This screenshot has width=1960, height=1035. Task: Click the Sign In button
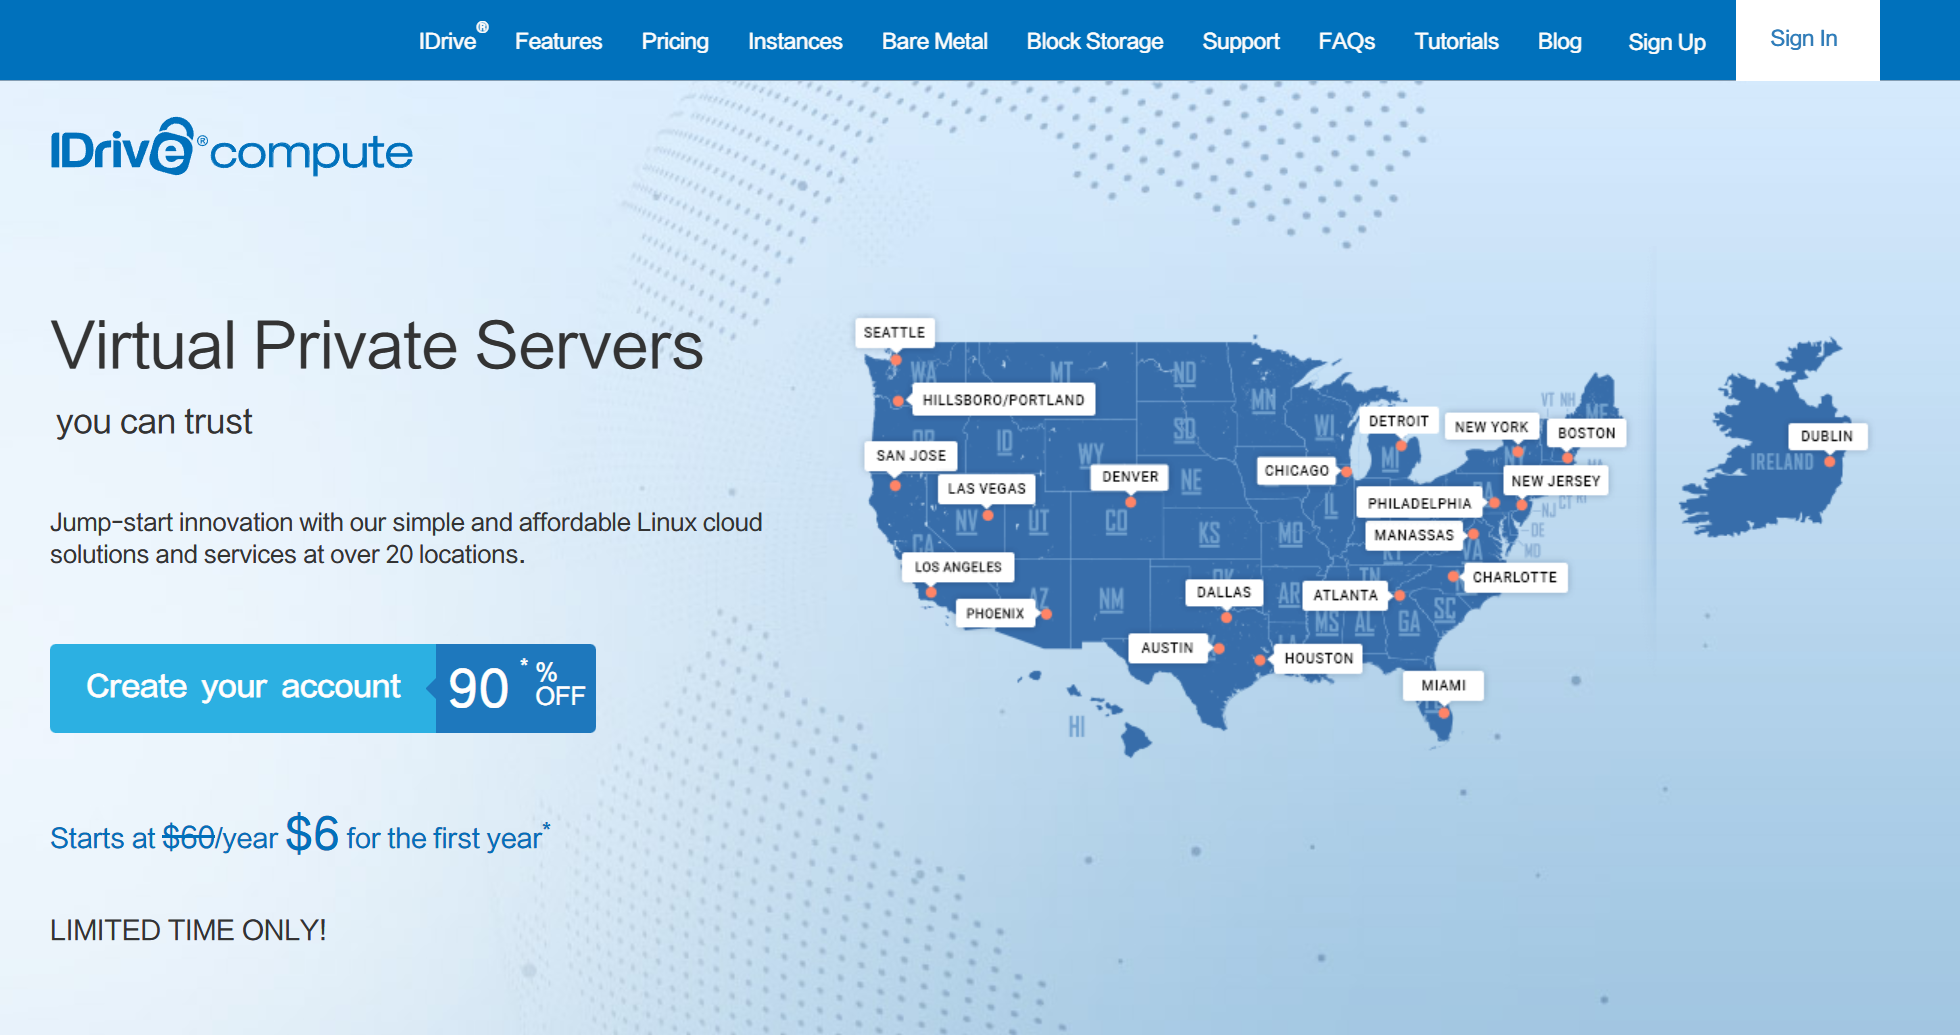tap(1807, 40)
